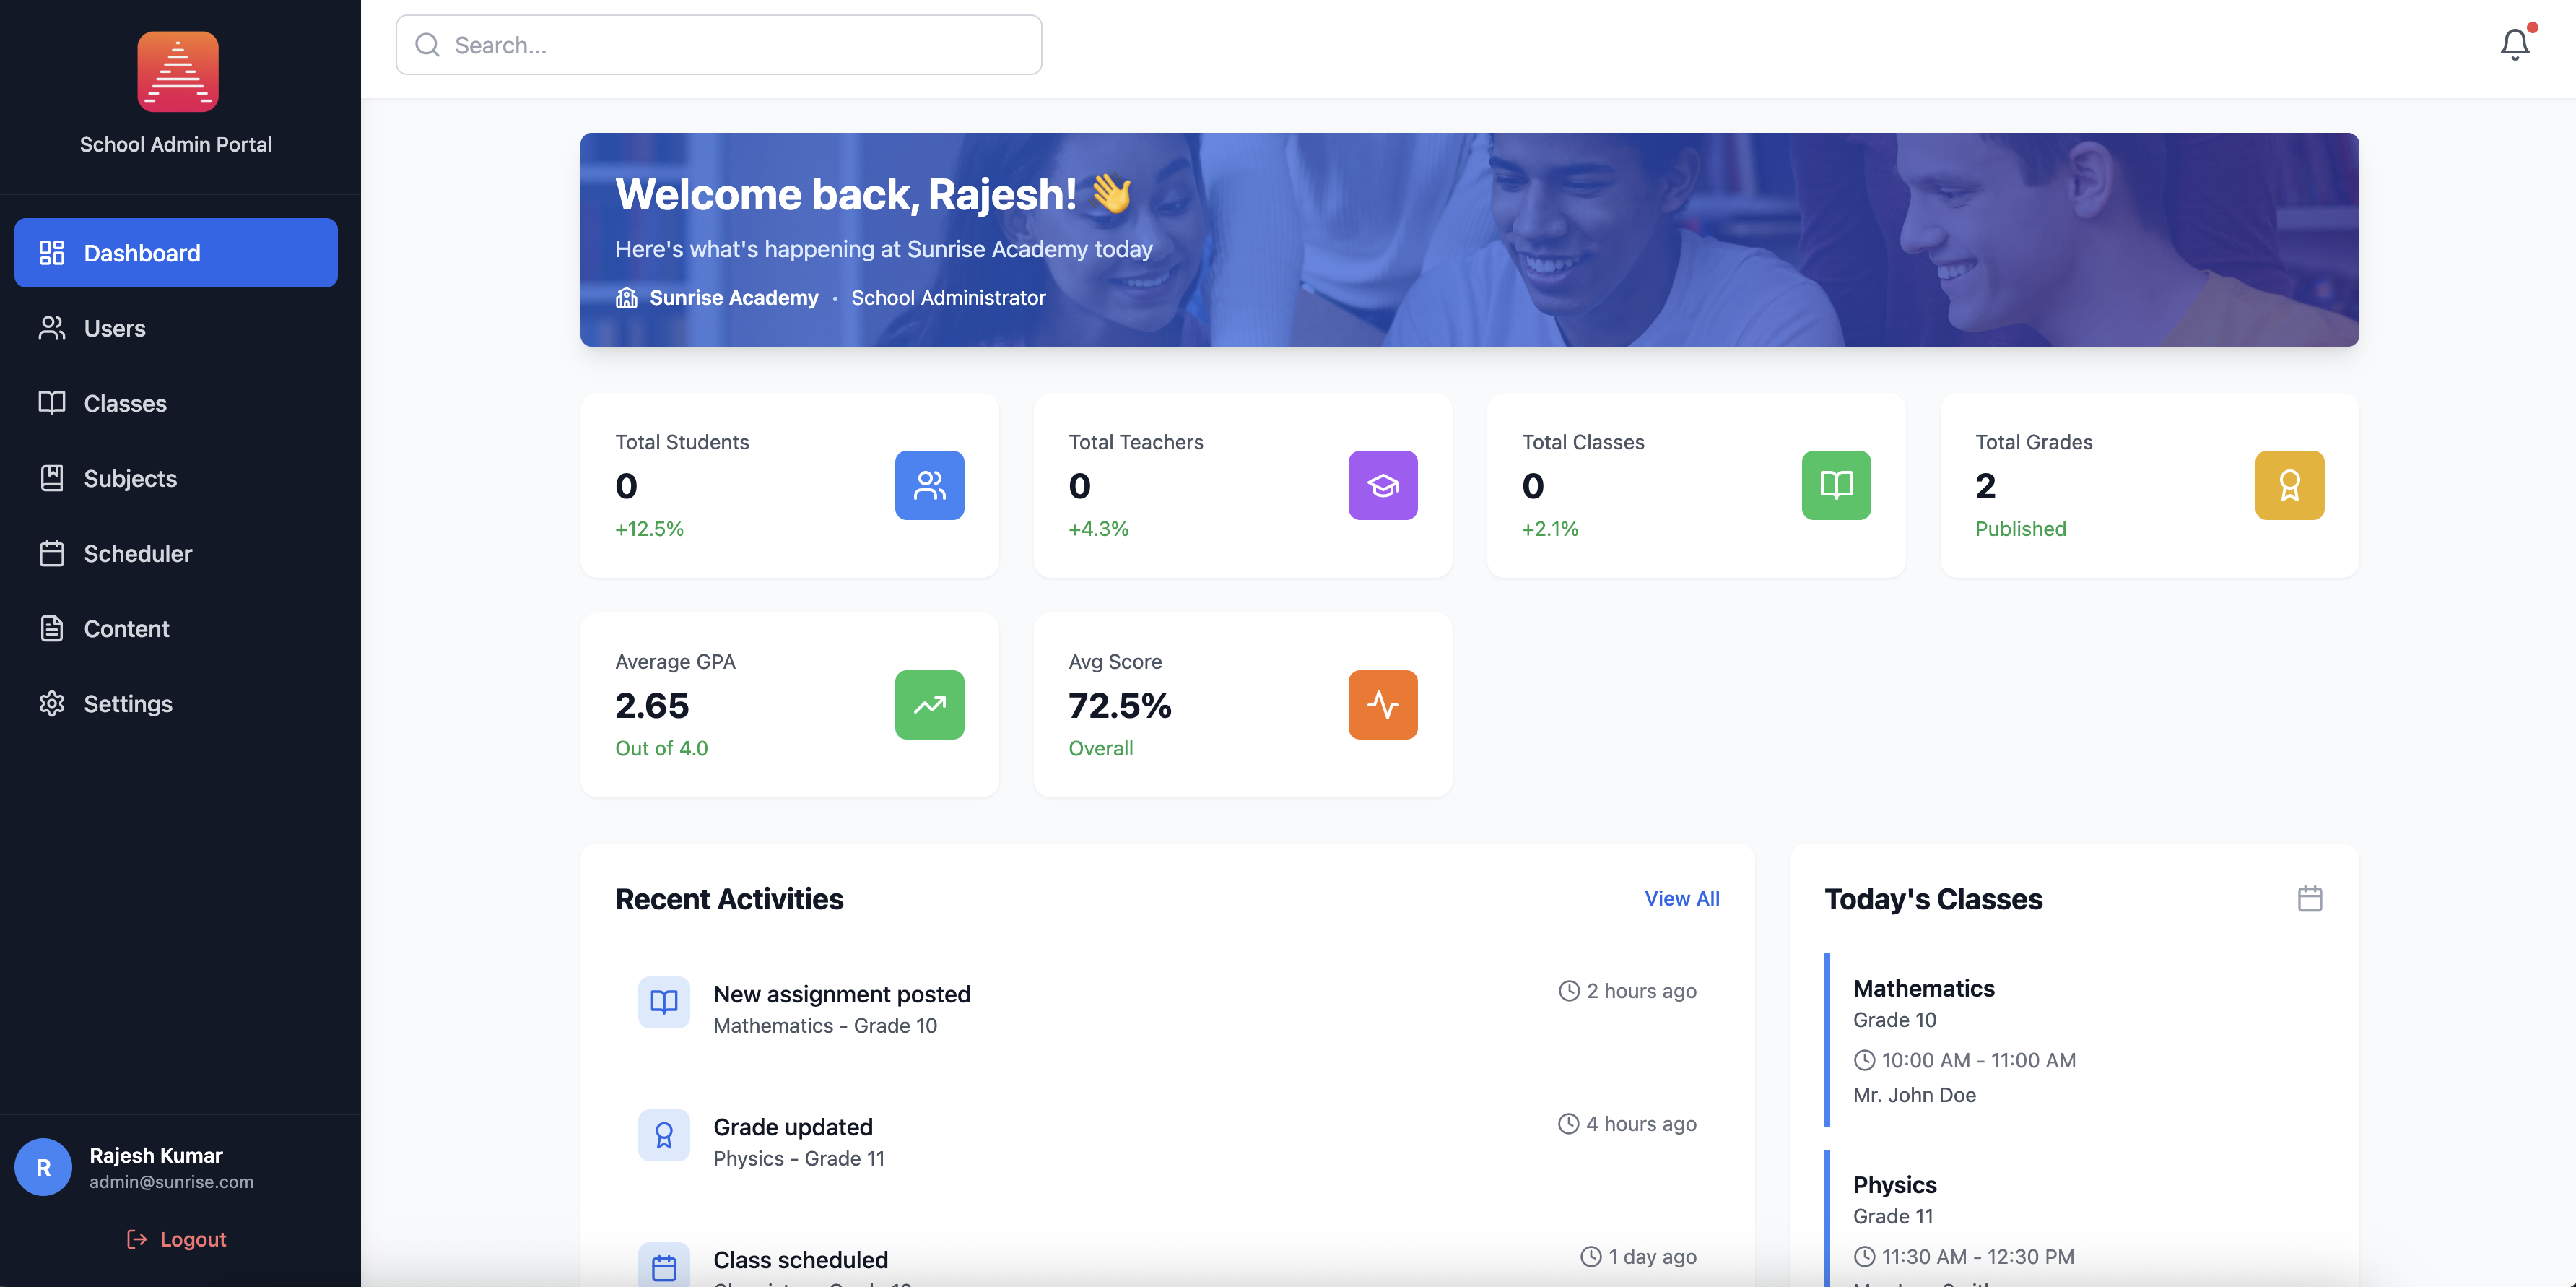Select the Classes sidebar icon
Viewport: 2576px width, 1287px height.
coord(52,403)
